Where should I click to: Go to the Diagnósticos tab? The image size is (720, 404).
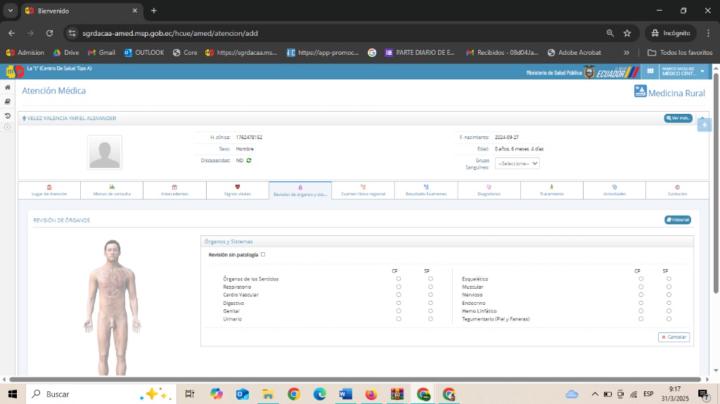(x=488, y=190)
